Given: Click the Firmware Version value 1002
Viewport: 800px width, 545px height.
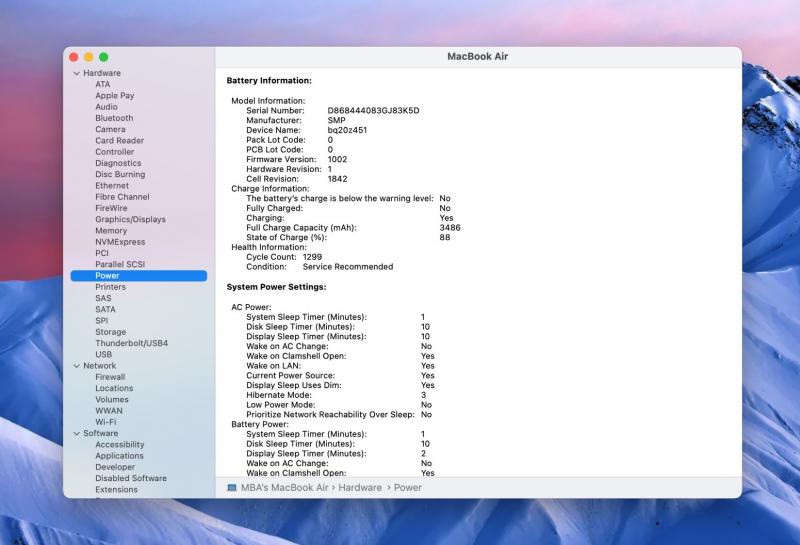Looking at the screenshot, I should 337,159.
